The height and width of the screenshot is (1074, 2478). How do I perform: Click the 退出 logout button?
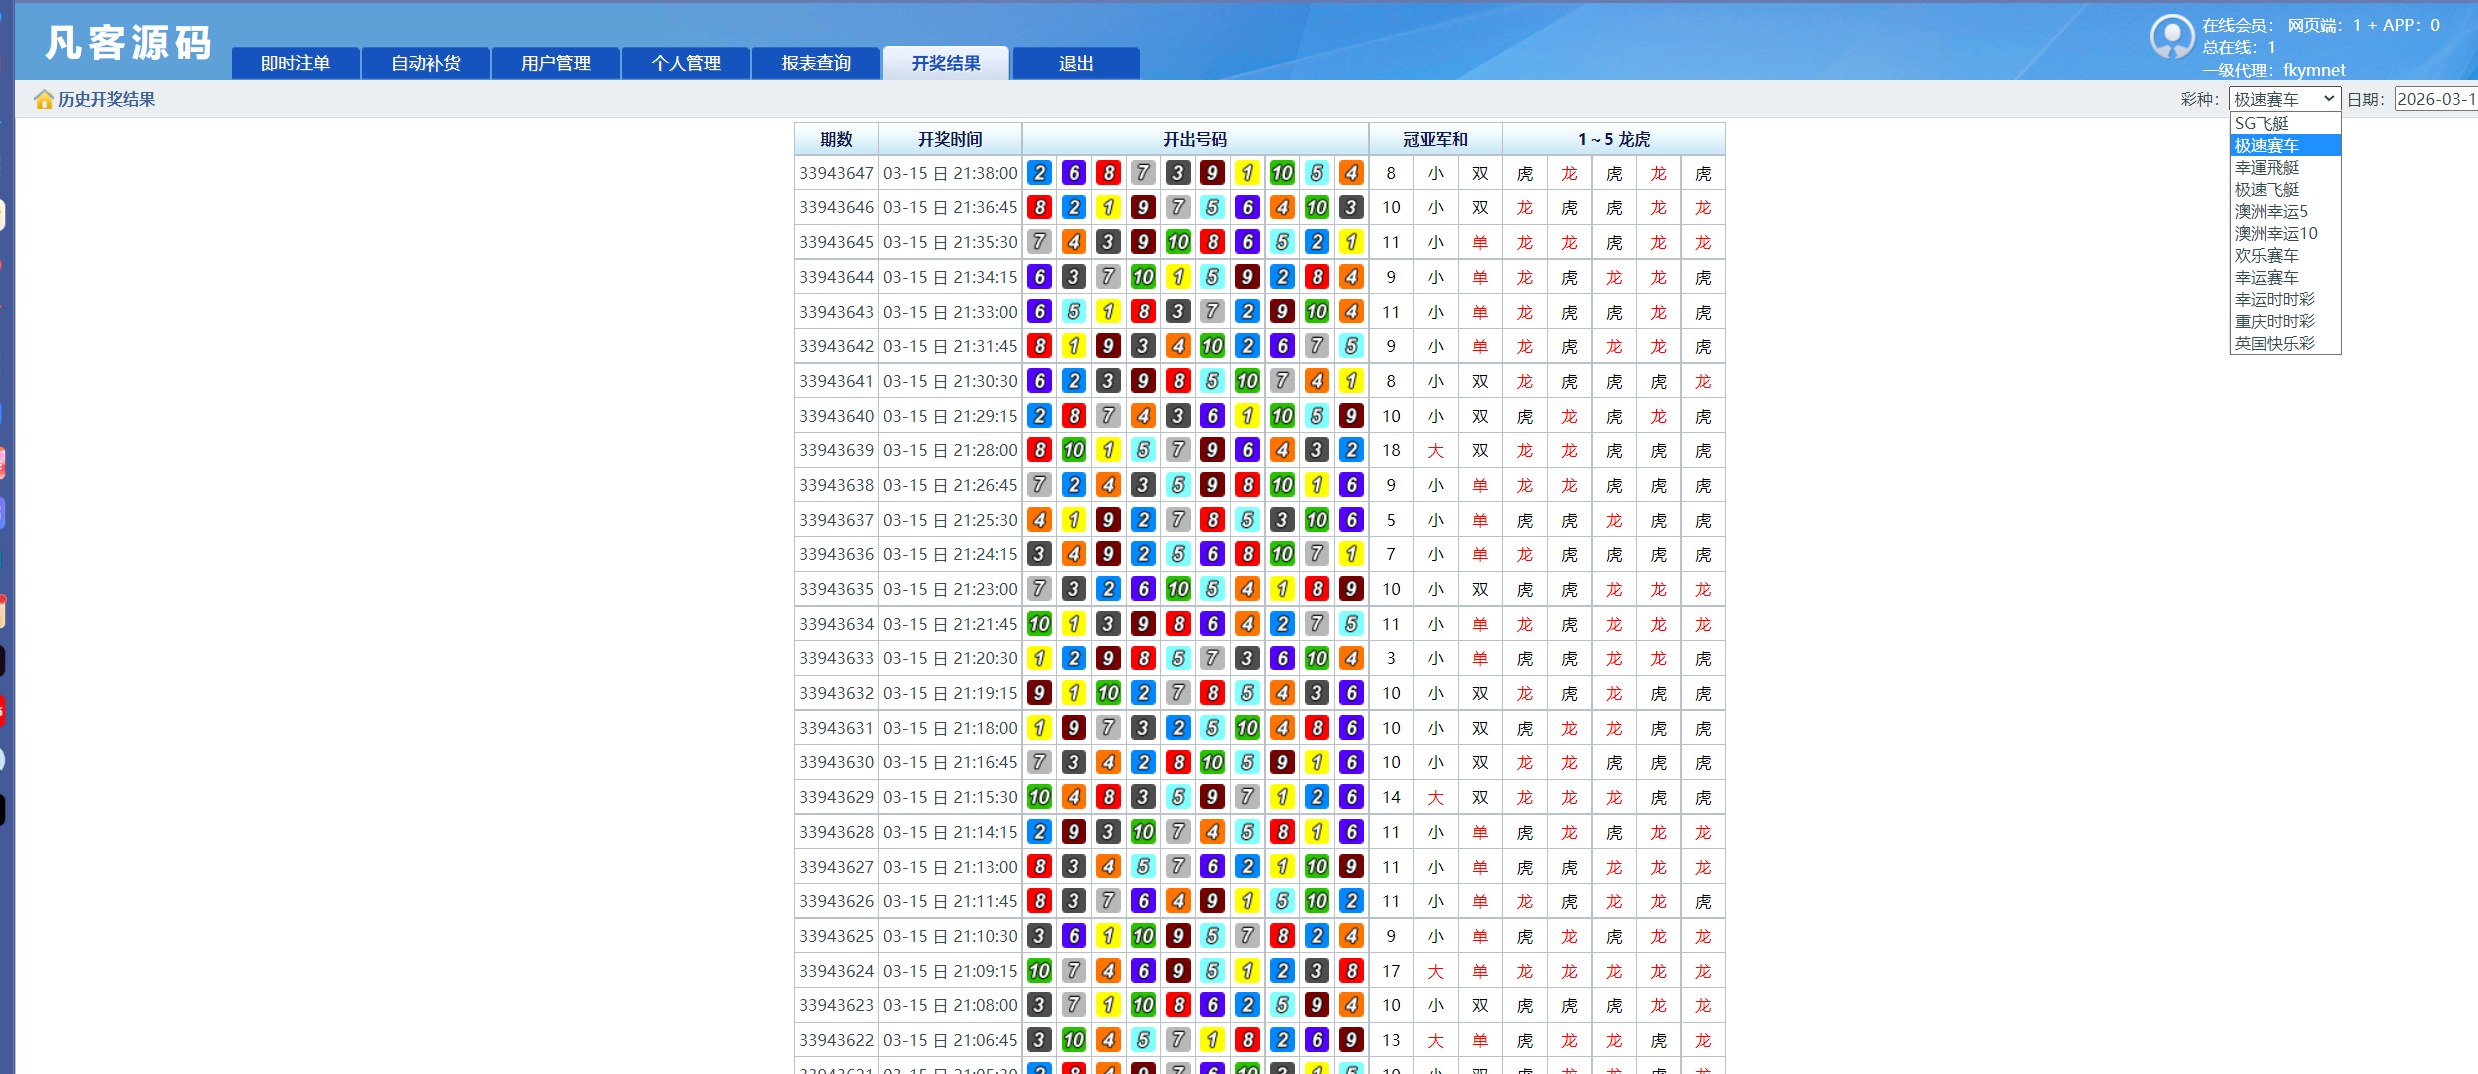1075,62
